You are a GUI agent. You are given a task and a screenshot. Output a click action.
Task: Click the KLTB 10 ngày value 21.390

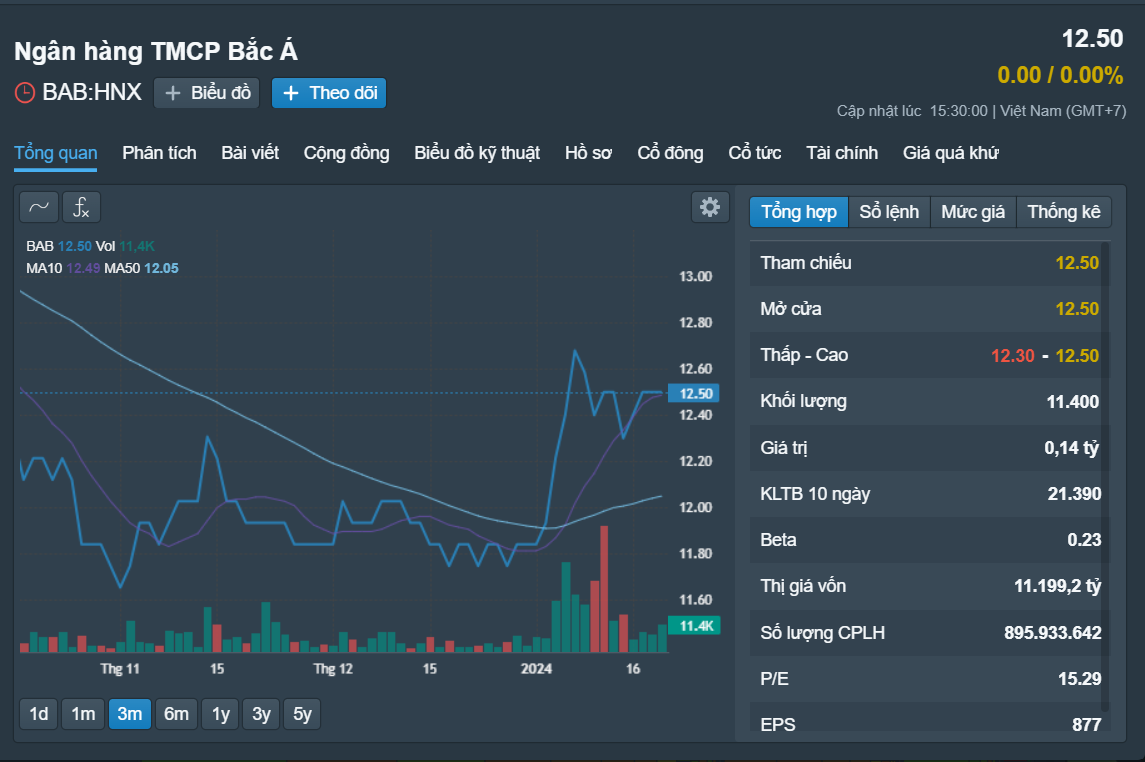(1074, 494)
